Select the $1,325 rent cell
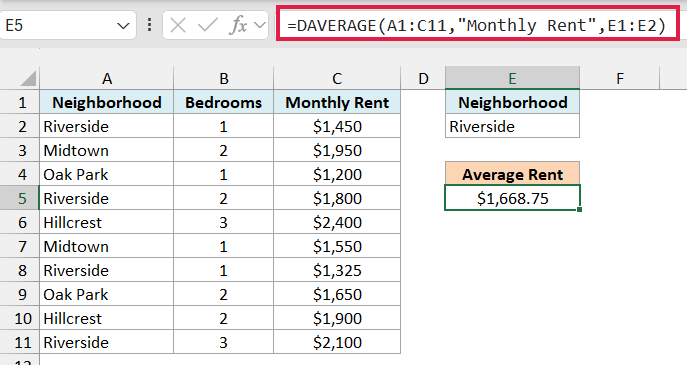The height and width of the screenshot is (365, 687). (337, 270)
